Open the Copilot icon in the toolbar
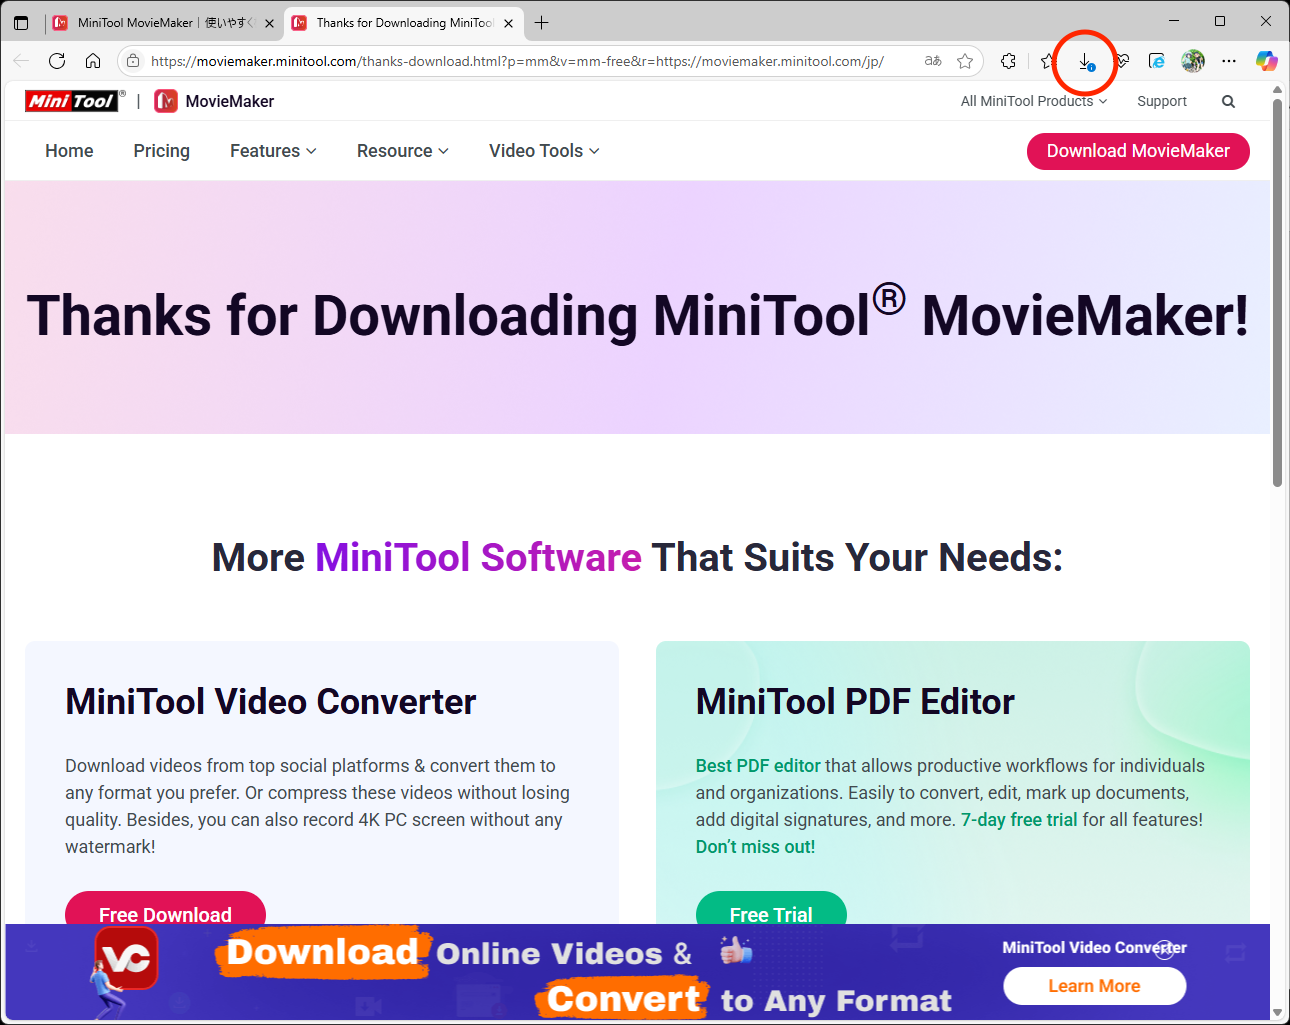Image resolution: width=1290 pixels, height=1025 pixels. [x=1266, y=61]
